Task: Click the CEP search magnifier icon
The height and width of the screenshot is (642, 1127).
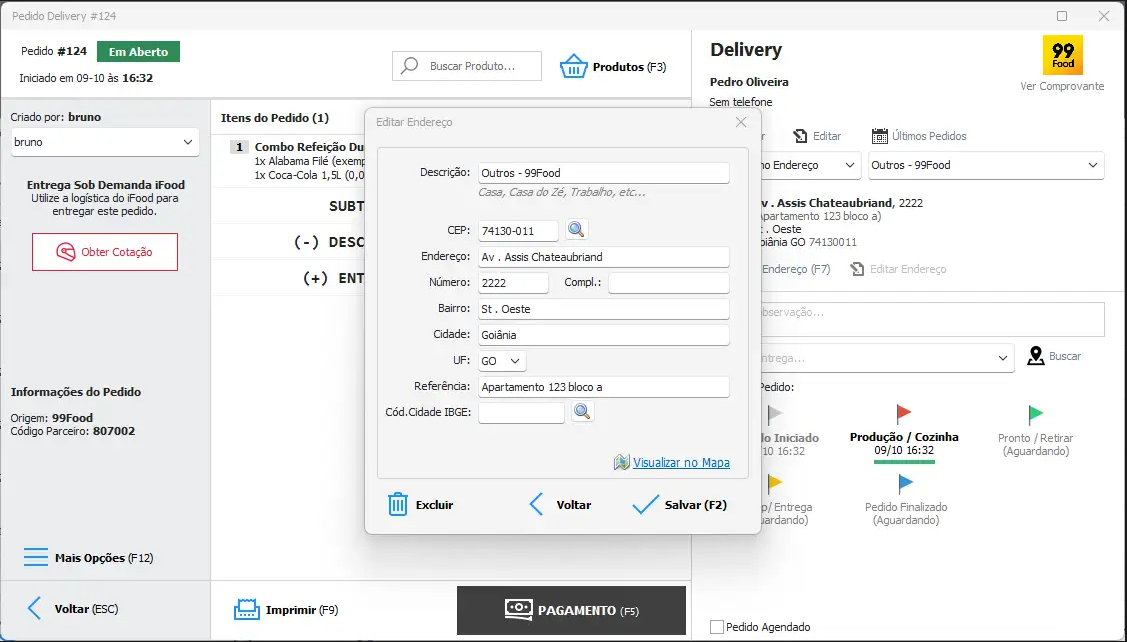Action: (576, 230)
